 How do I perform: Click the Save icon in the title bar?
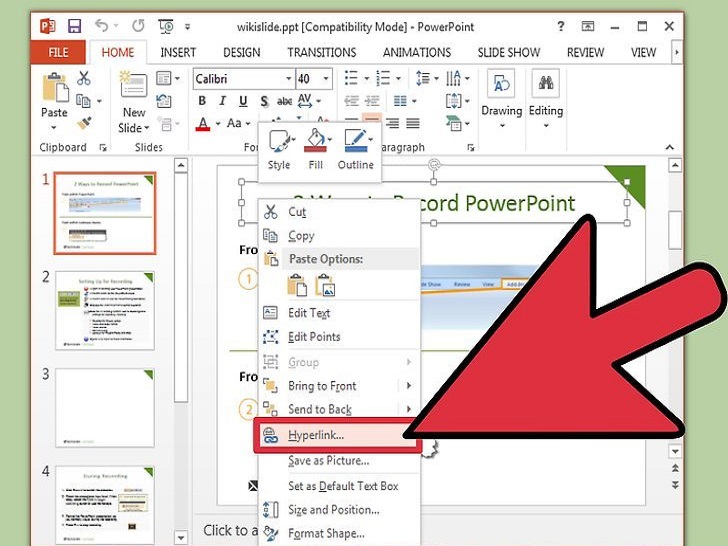point(74,26)
